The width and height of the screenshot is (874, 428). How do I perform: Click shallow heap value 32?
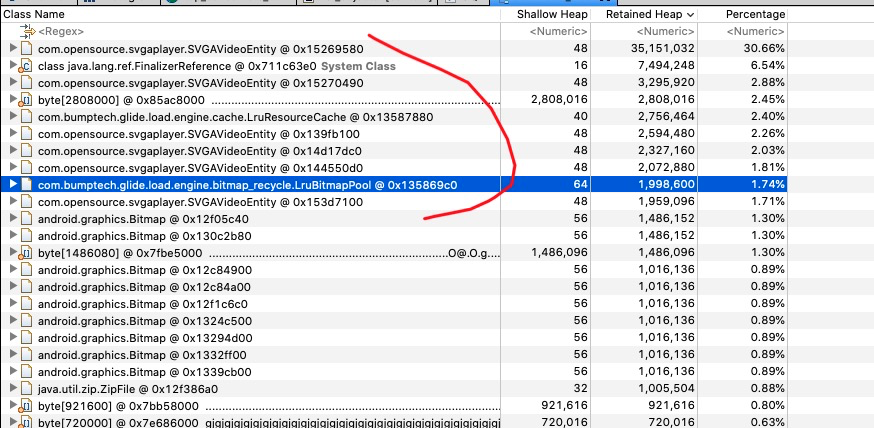pos(580,388)
